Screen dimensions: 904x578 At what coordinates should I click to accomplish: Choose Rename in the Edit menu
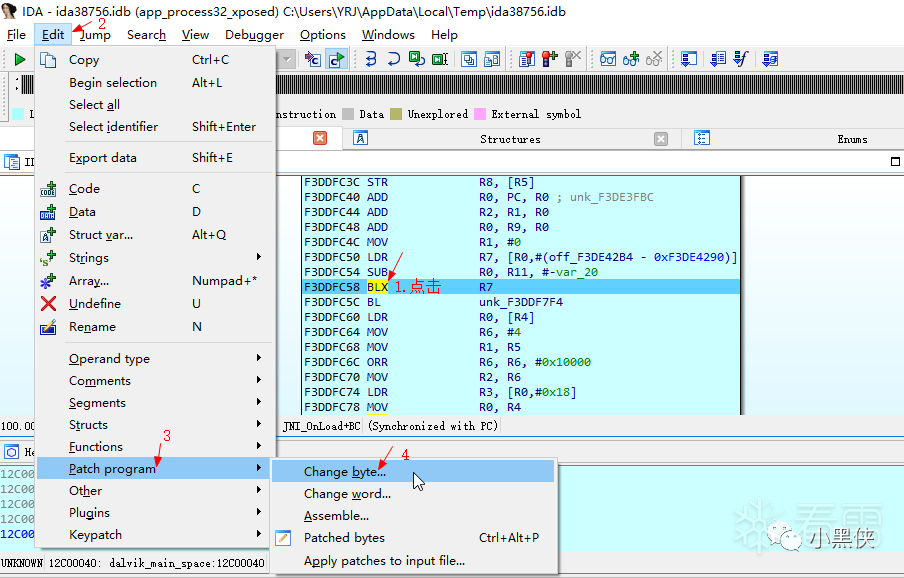pyautogui.click(x=155, y=327)
